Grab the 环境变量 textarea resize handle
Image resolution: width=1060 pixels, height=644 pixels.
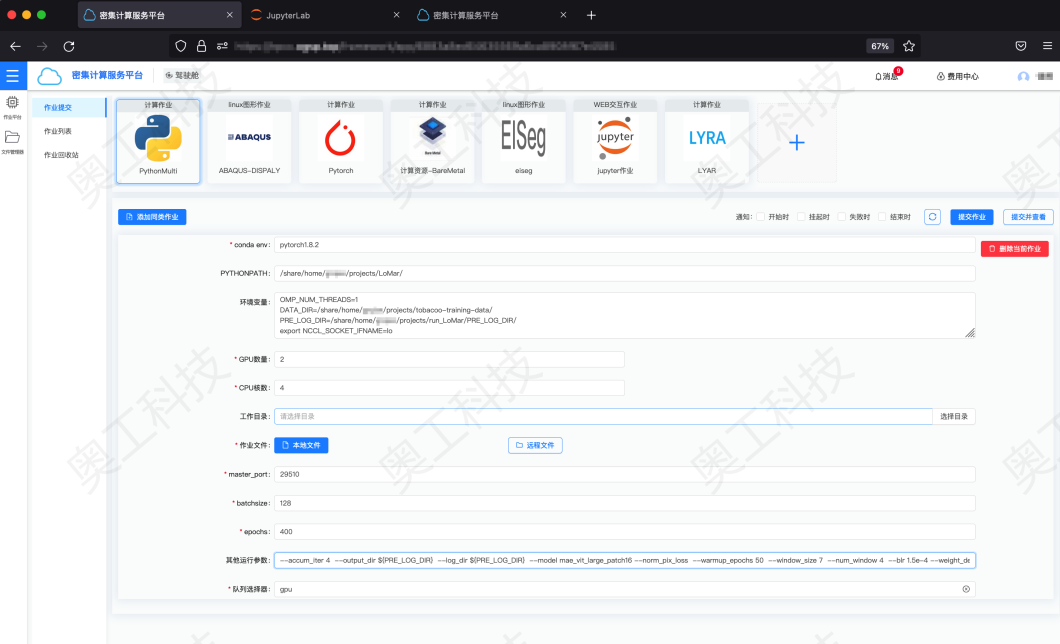coord(970,332)
